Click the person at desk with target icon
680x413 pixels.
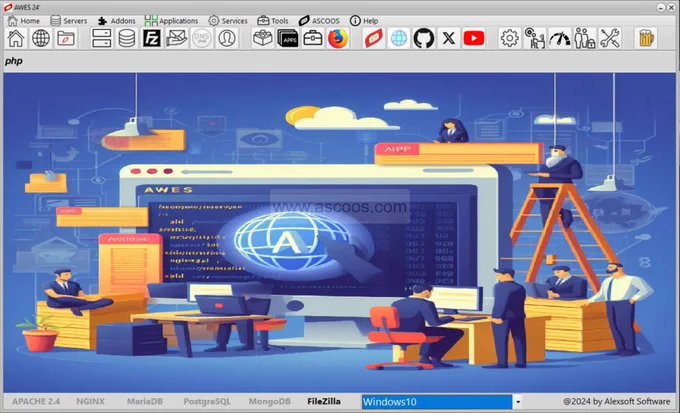tap(535, 38)
